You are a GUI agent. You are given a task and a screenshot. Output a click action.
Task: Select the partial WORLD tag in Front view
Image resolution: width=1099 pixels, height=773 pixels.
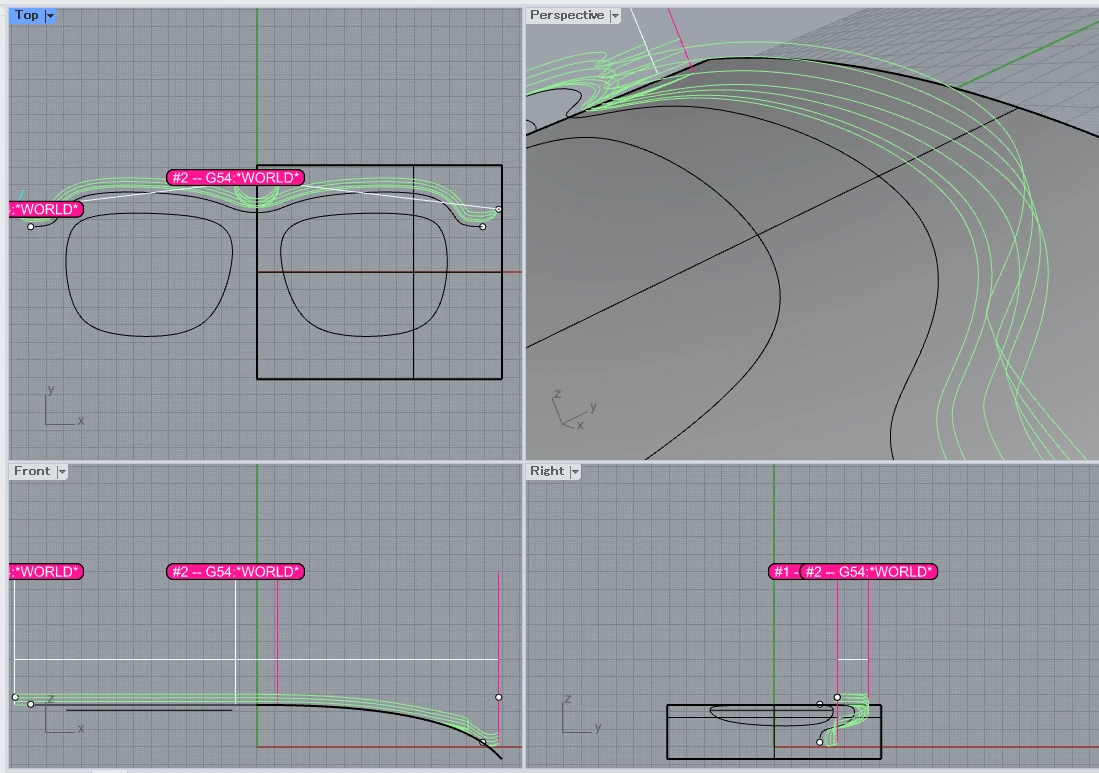pos(46,572)
